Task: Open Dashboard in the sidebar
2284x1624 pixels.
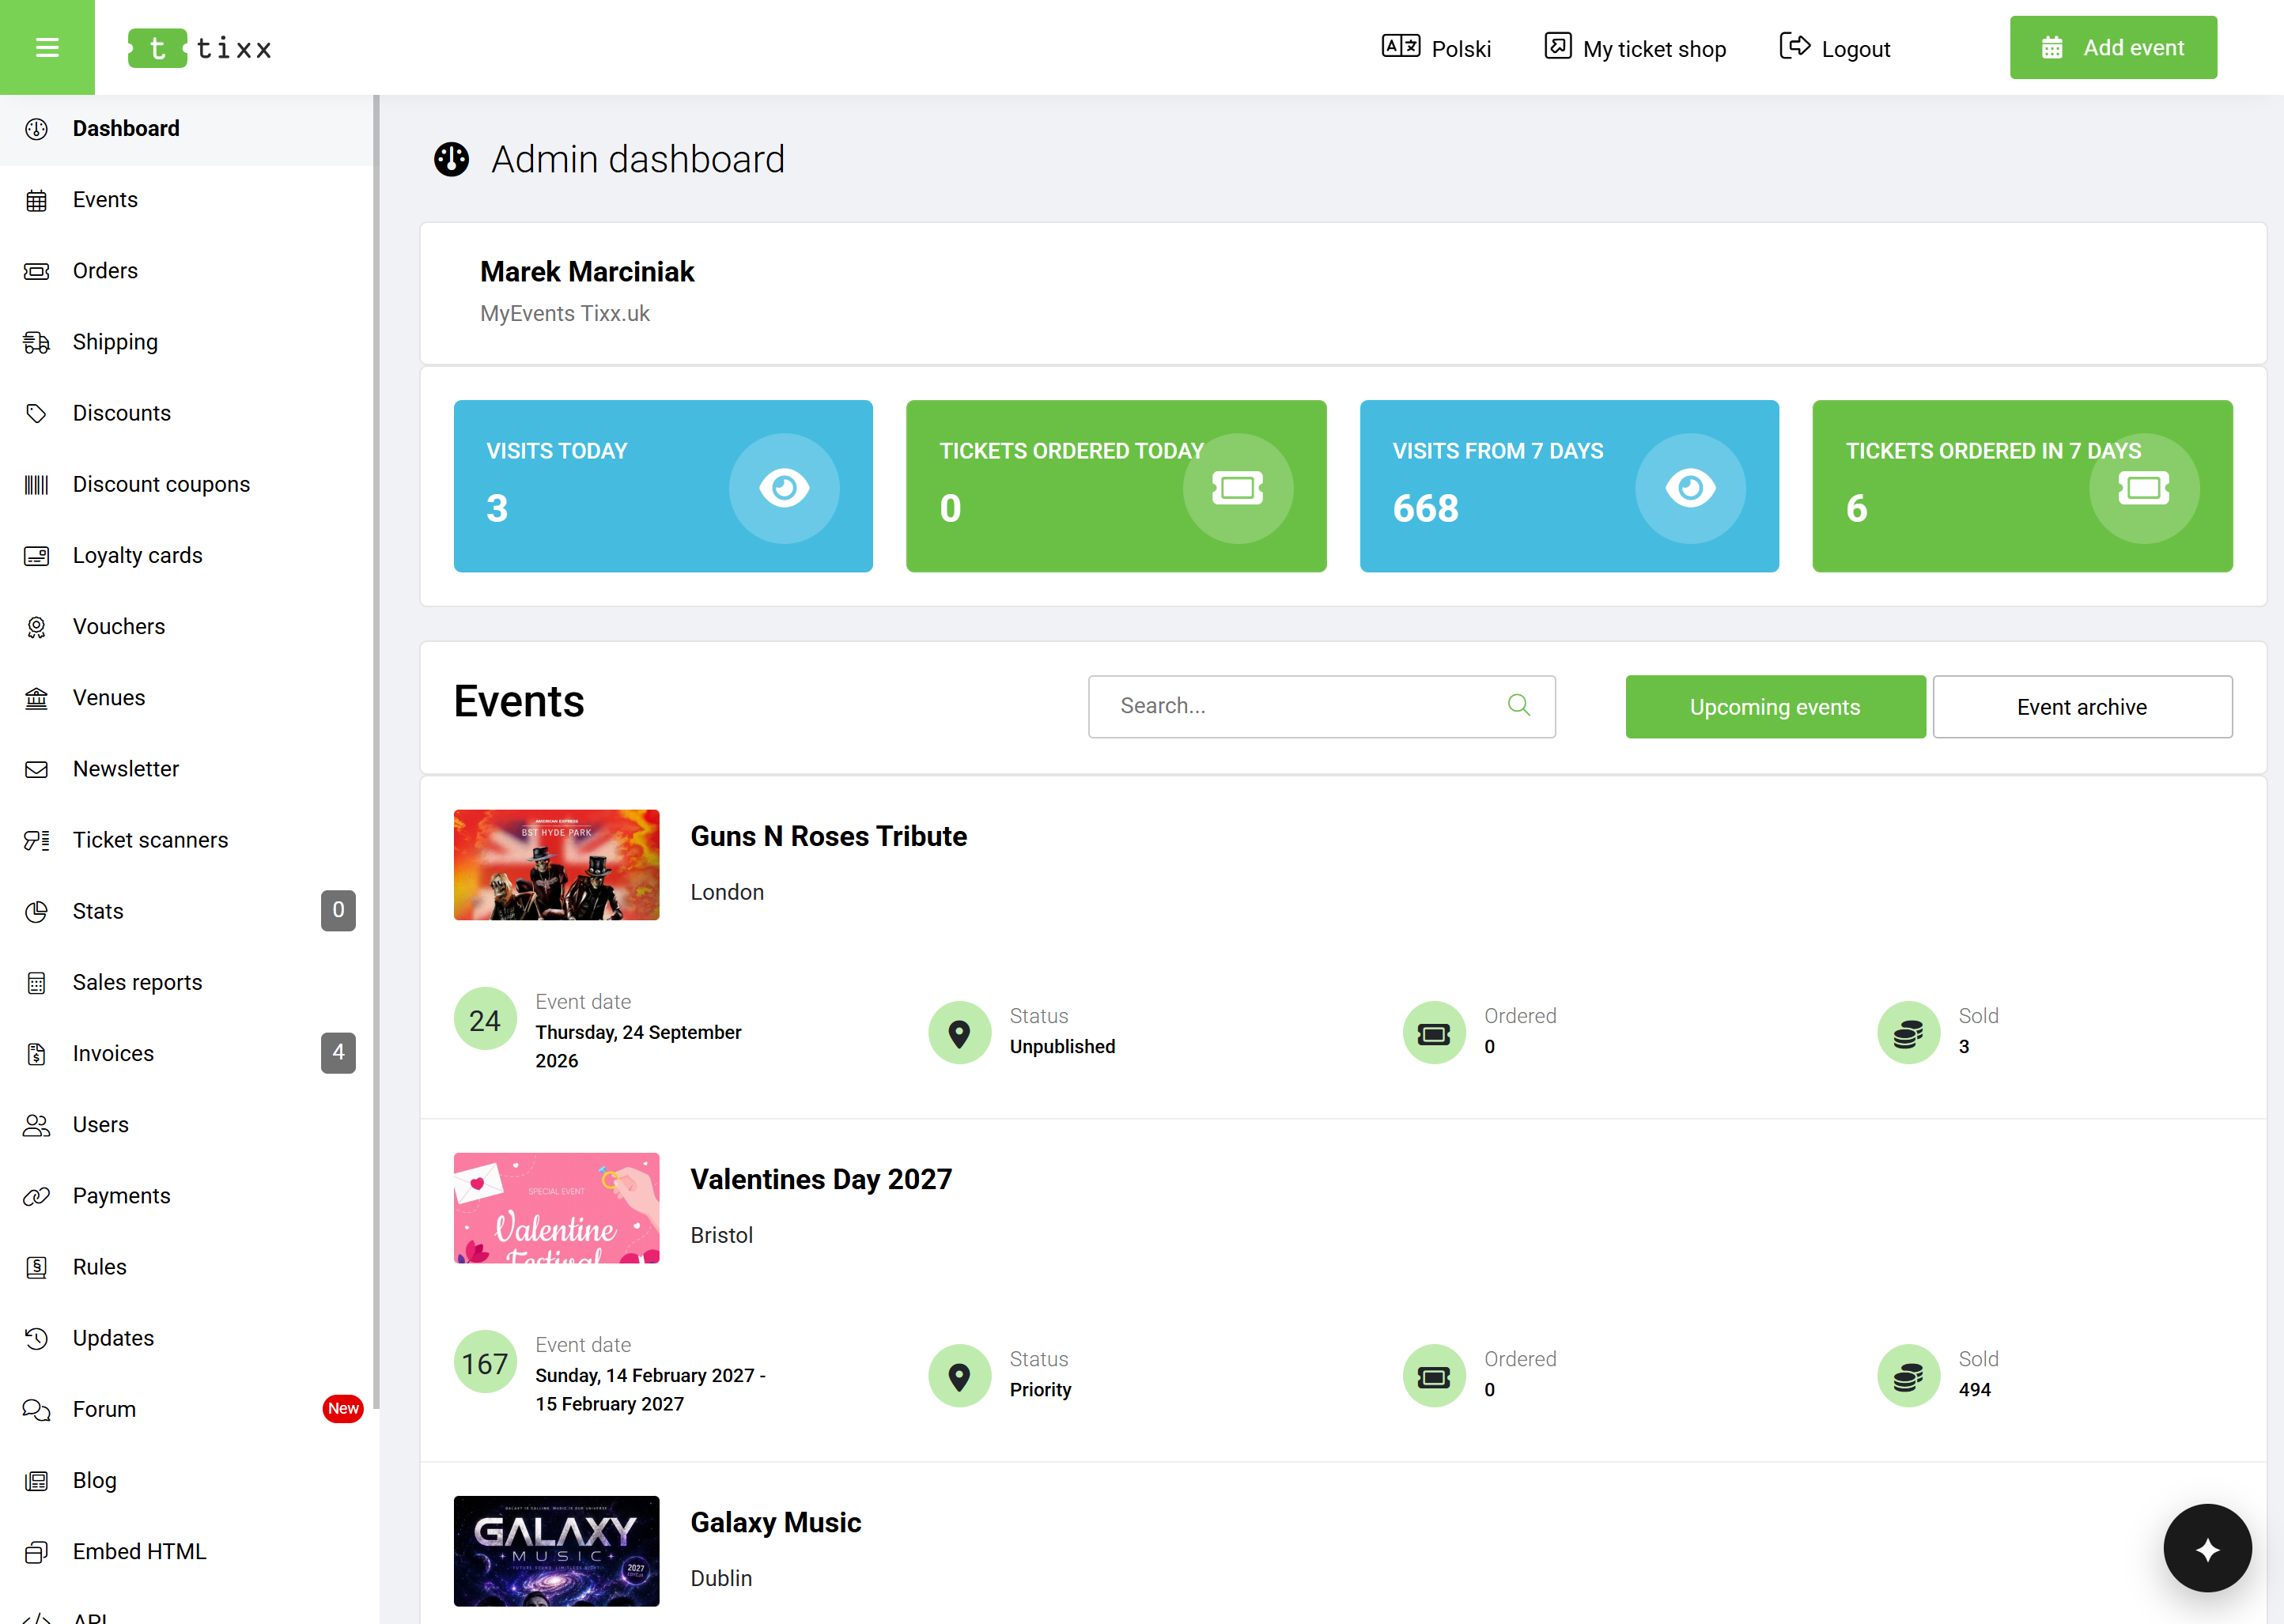Action: 187,129
